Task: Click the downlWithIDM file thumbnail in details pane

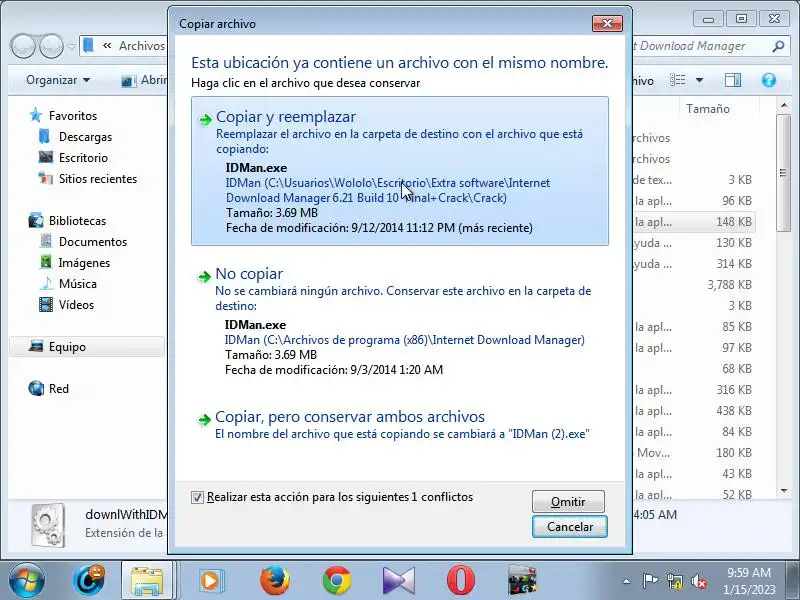Action: pyautogui.click(x=47, y=526)
